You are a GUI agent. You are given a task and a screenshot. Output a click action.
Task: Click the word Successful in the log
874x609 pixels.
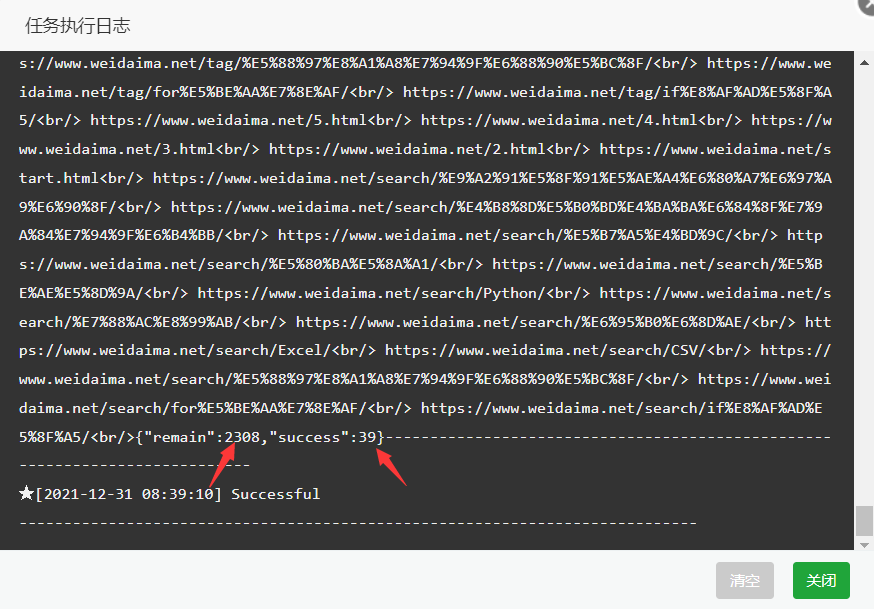click(x=275, y=494)
